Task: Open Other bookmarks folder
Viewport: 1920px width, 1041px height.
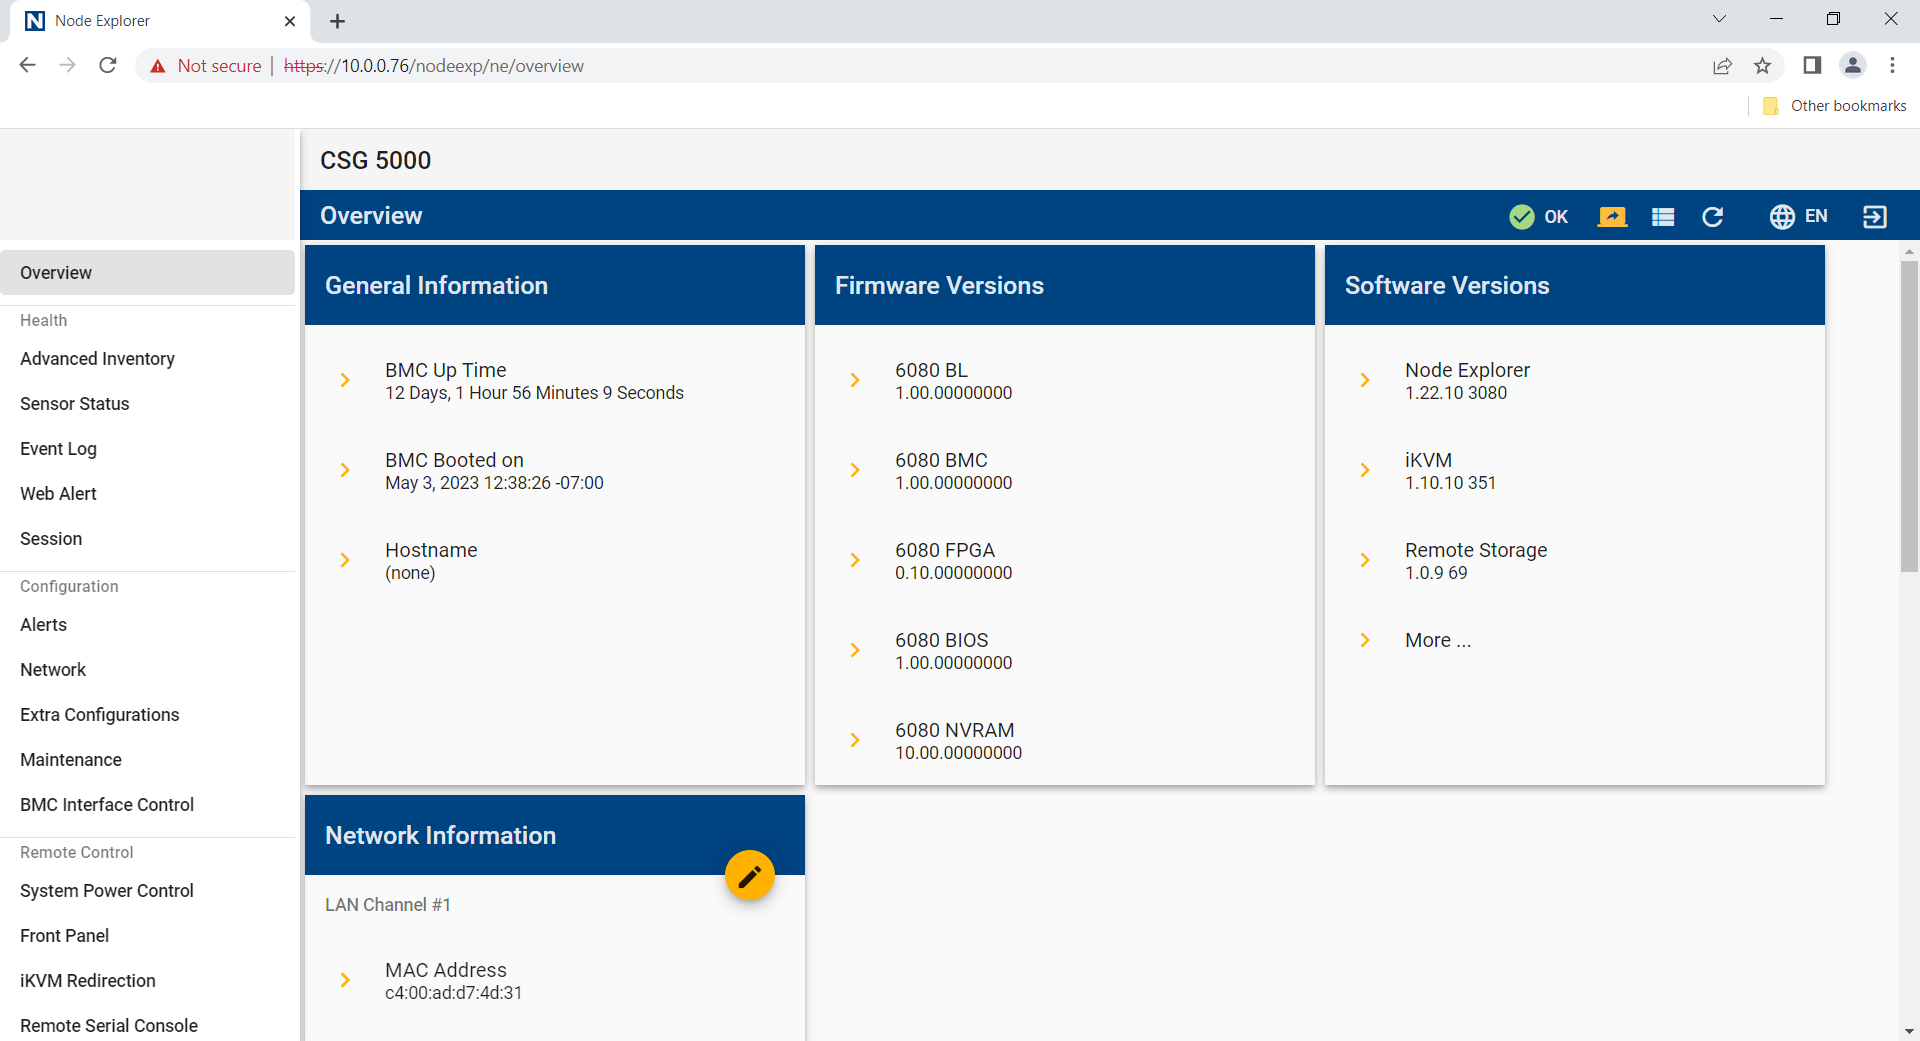Action: pyautogui.click(x=1835, y=106)
